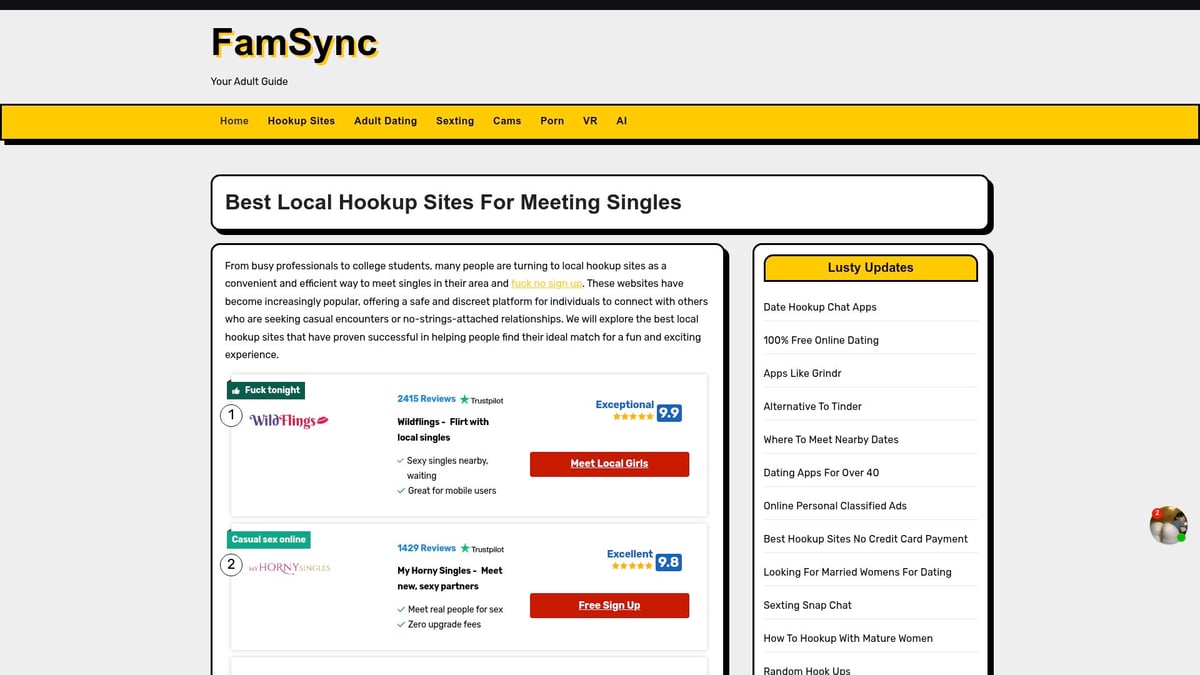Open the Date Hookup Chat Apps link
The image size is (1200, 675).
(819, 307)
